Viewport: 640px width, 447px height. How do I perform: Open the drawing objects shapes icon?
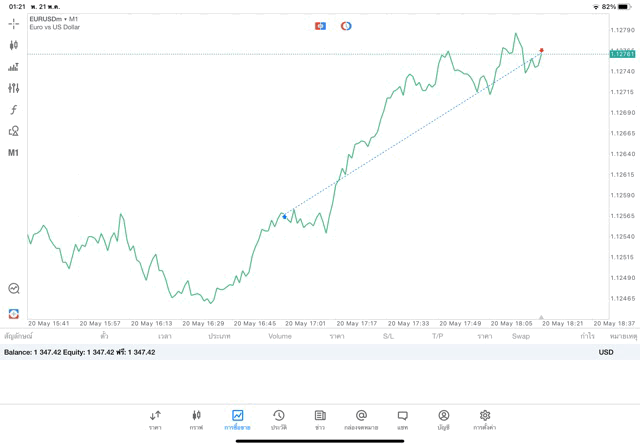pyautogui.click(x=13, y=131)
